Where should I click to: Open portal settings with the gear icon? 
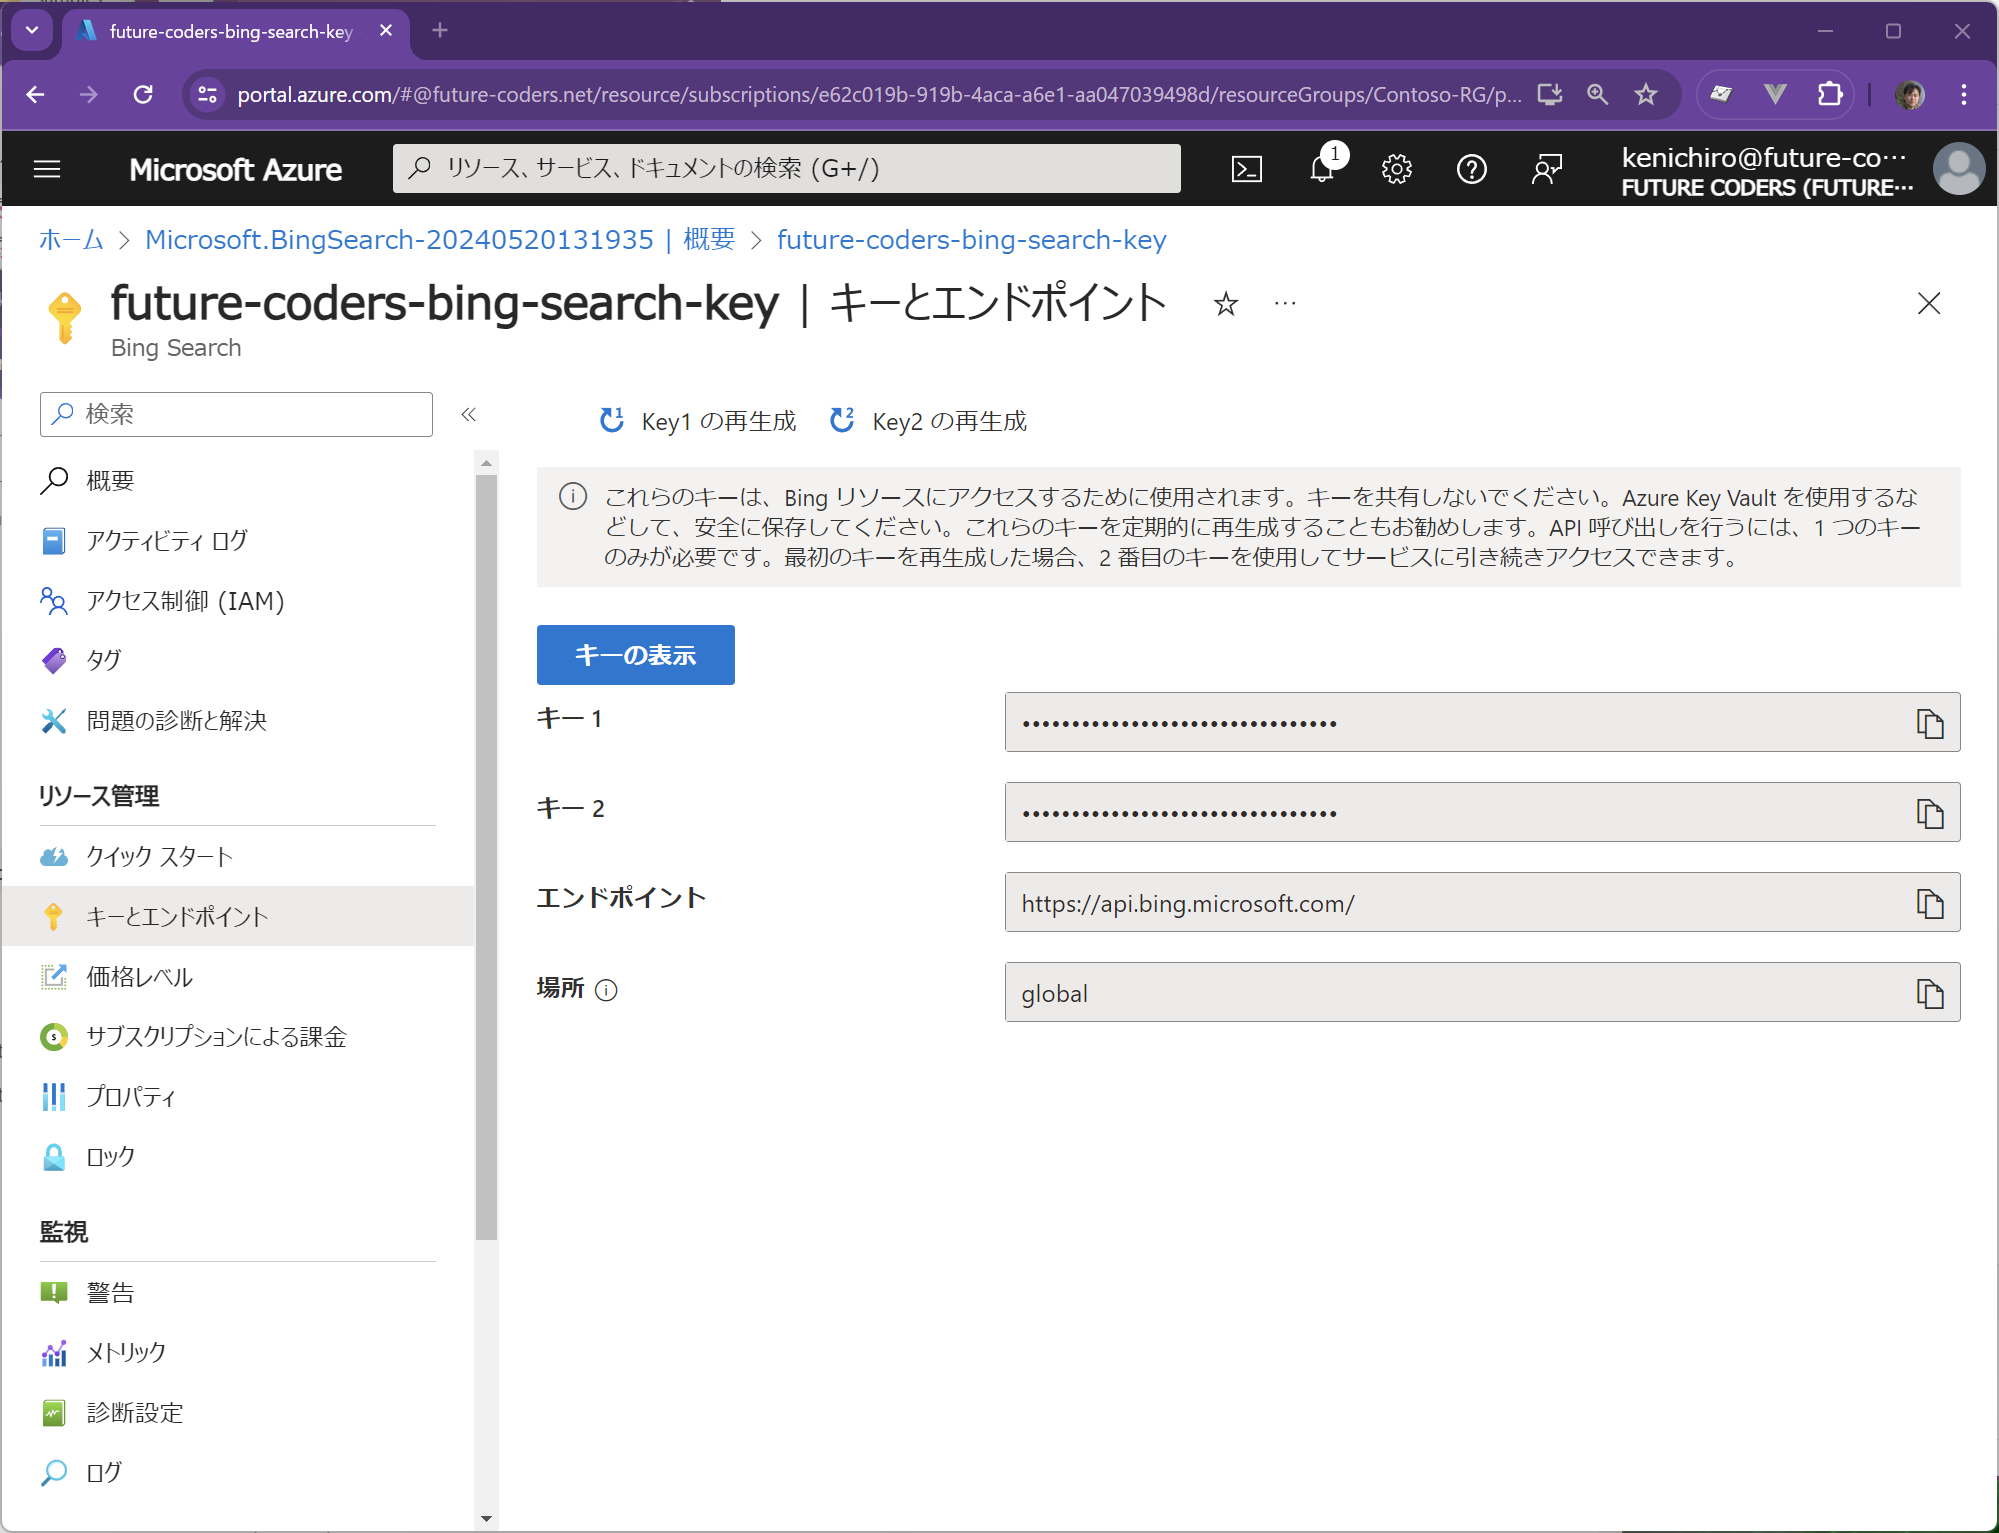coord(1396,168)
